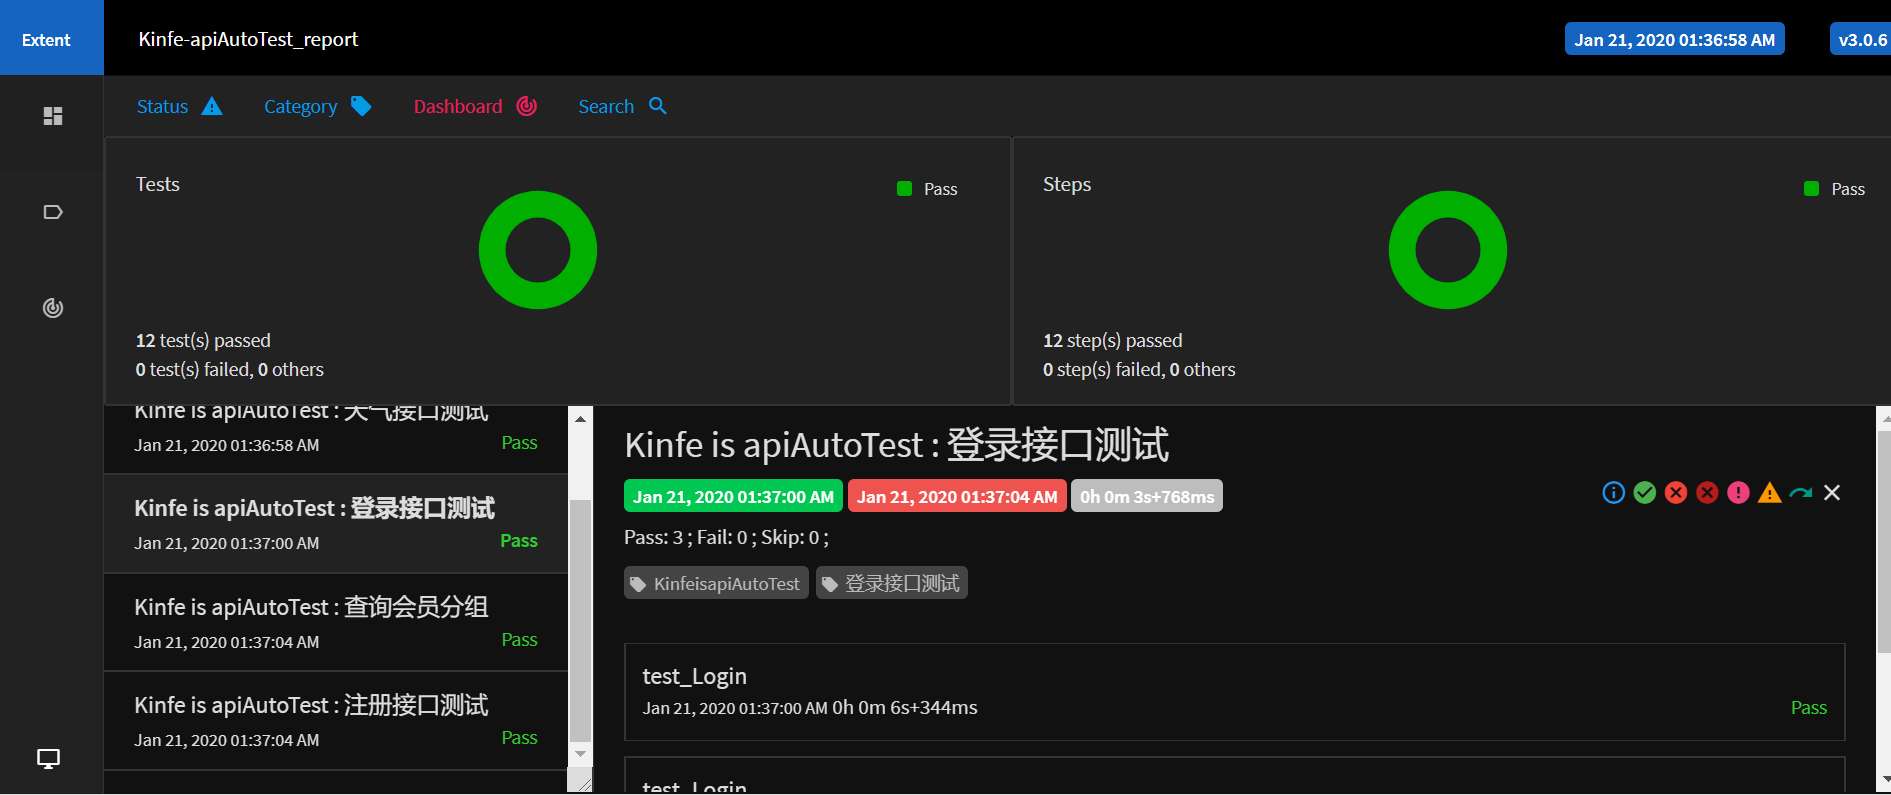Image resolution: width=1891 pixels, height=795 pixels.
Task: Filter steps by teal skip arrow
Action: 1801,493
